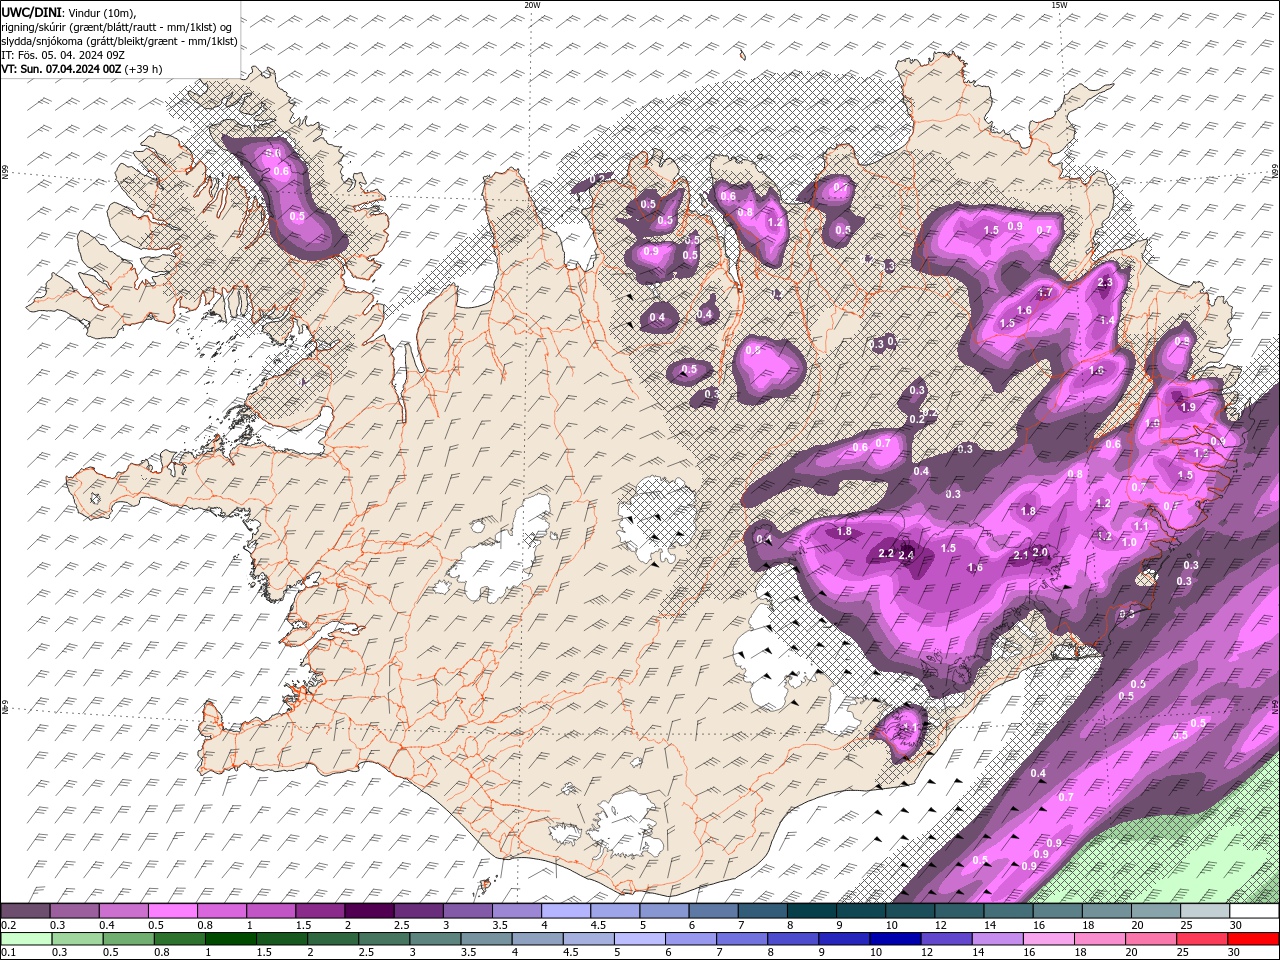Click the '2.1' precipitation value on the map
Viewport: 1280px width, 960px height.
coord(1021,555)
